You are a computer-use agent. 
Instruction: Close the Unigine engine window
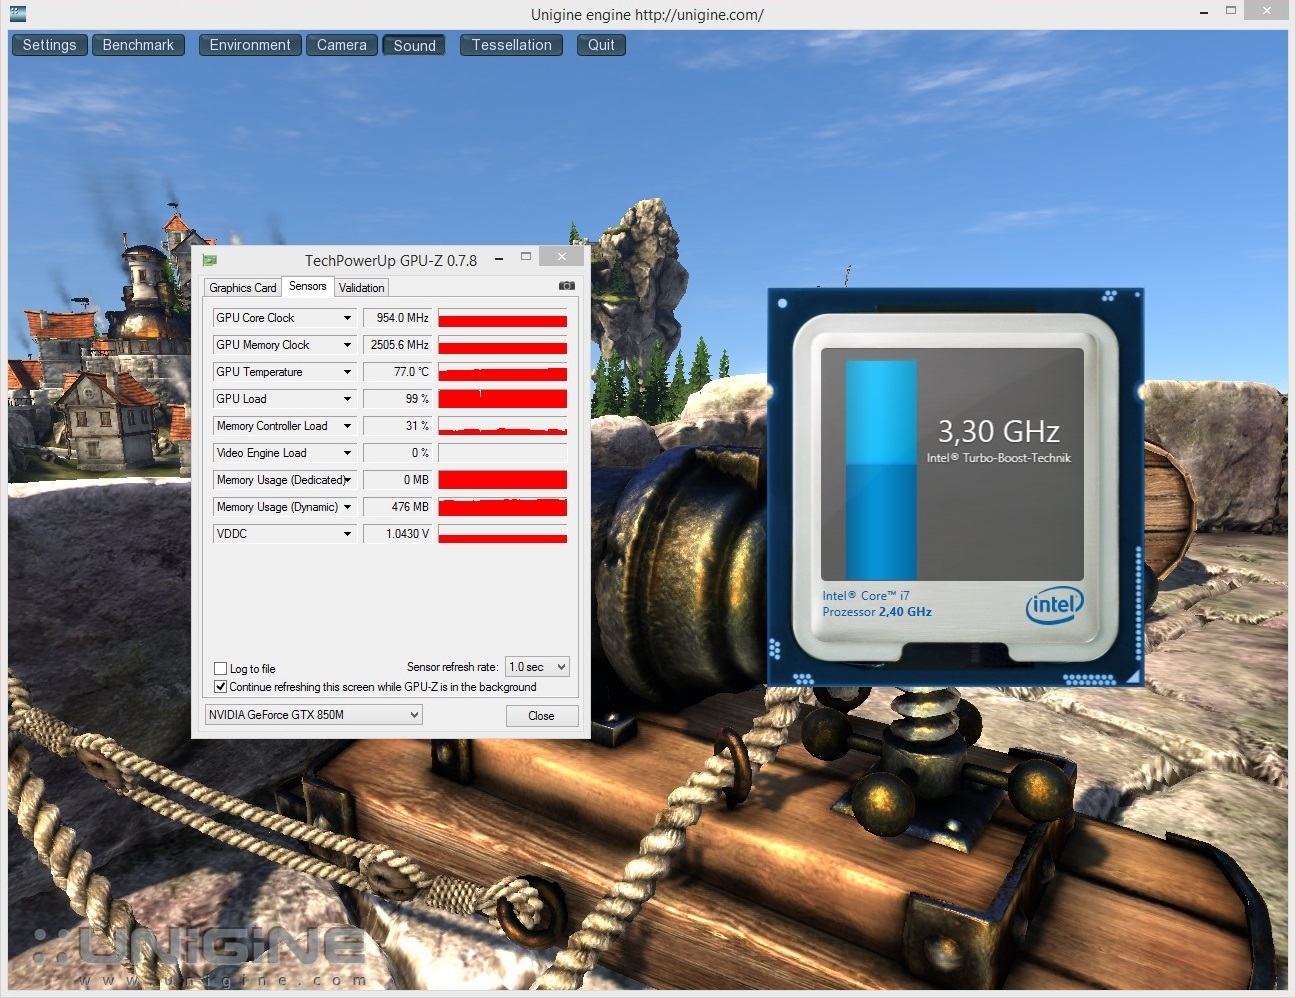pos(1268,11)
